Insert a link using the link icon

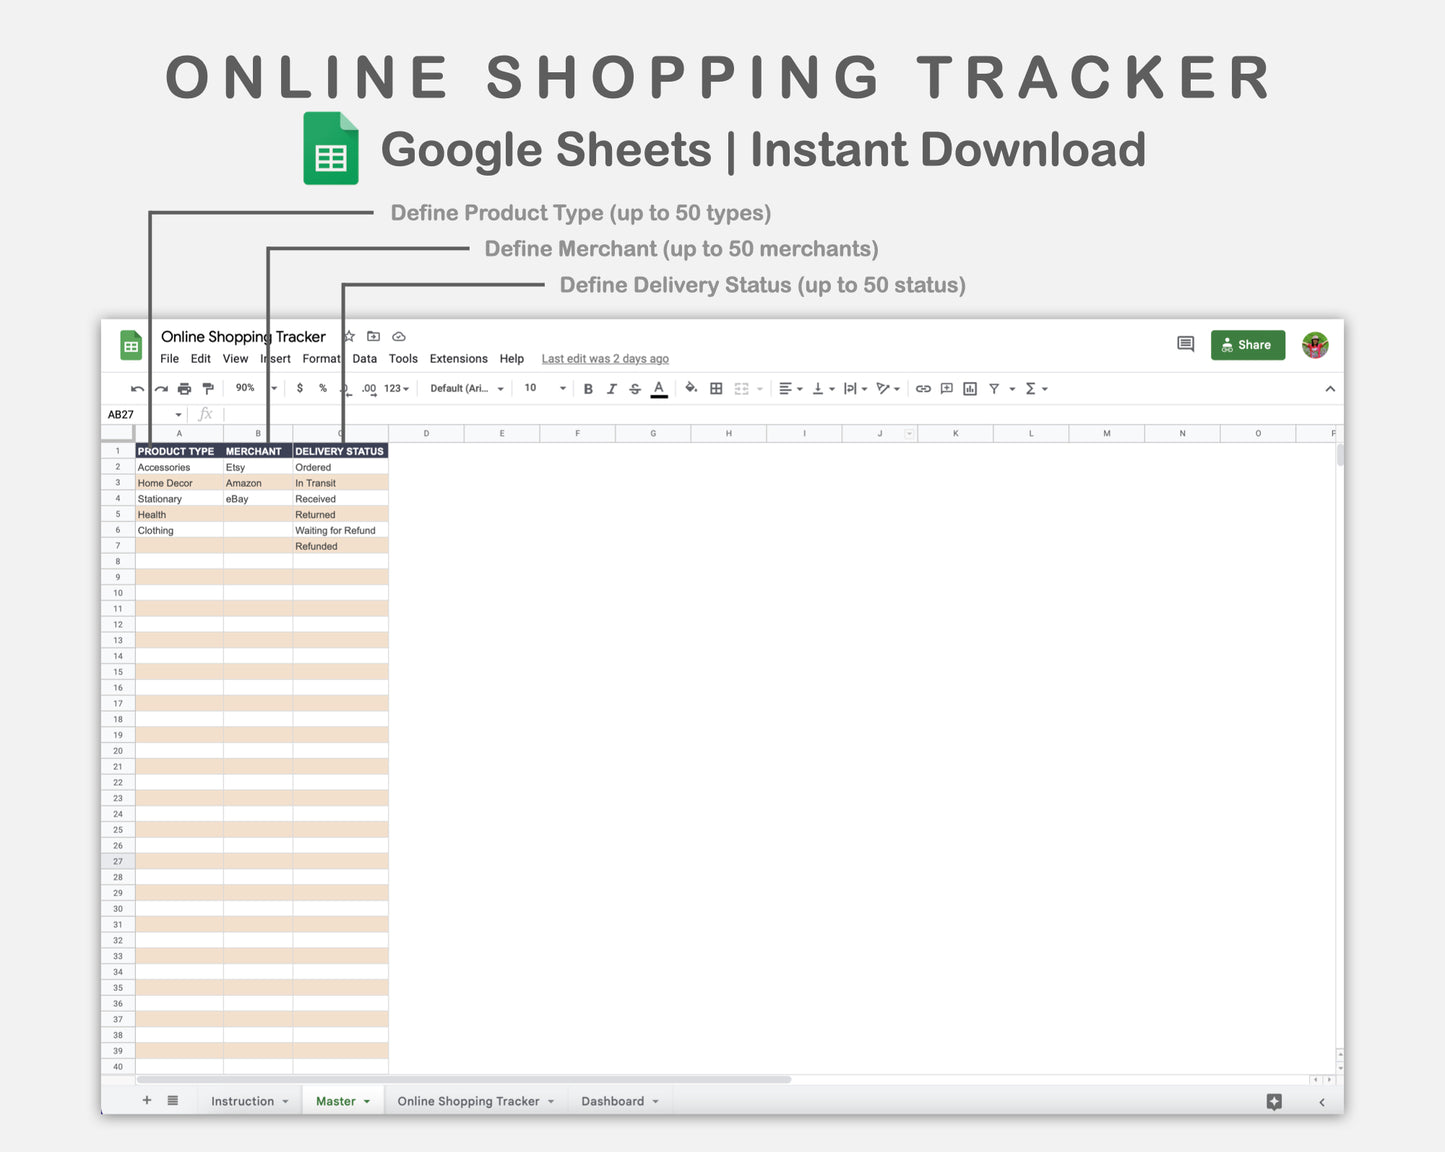[923, 389]
